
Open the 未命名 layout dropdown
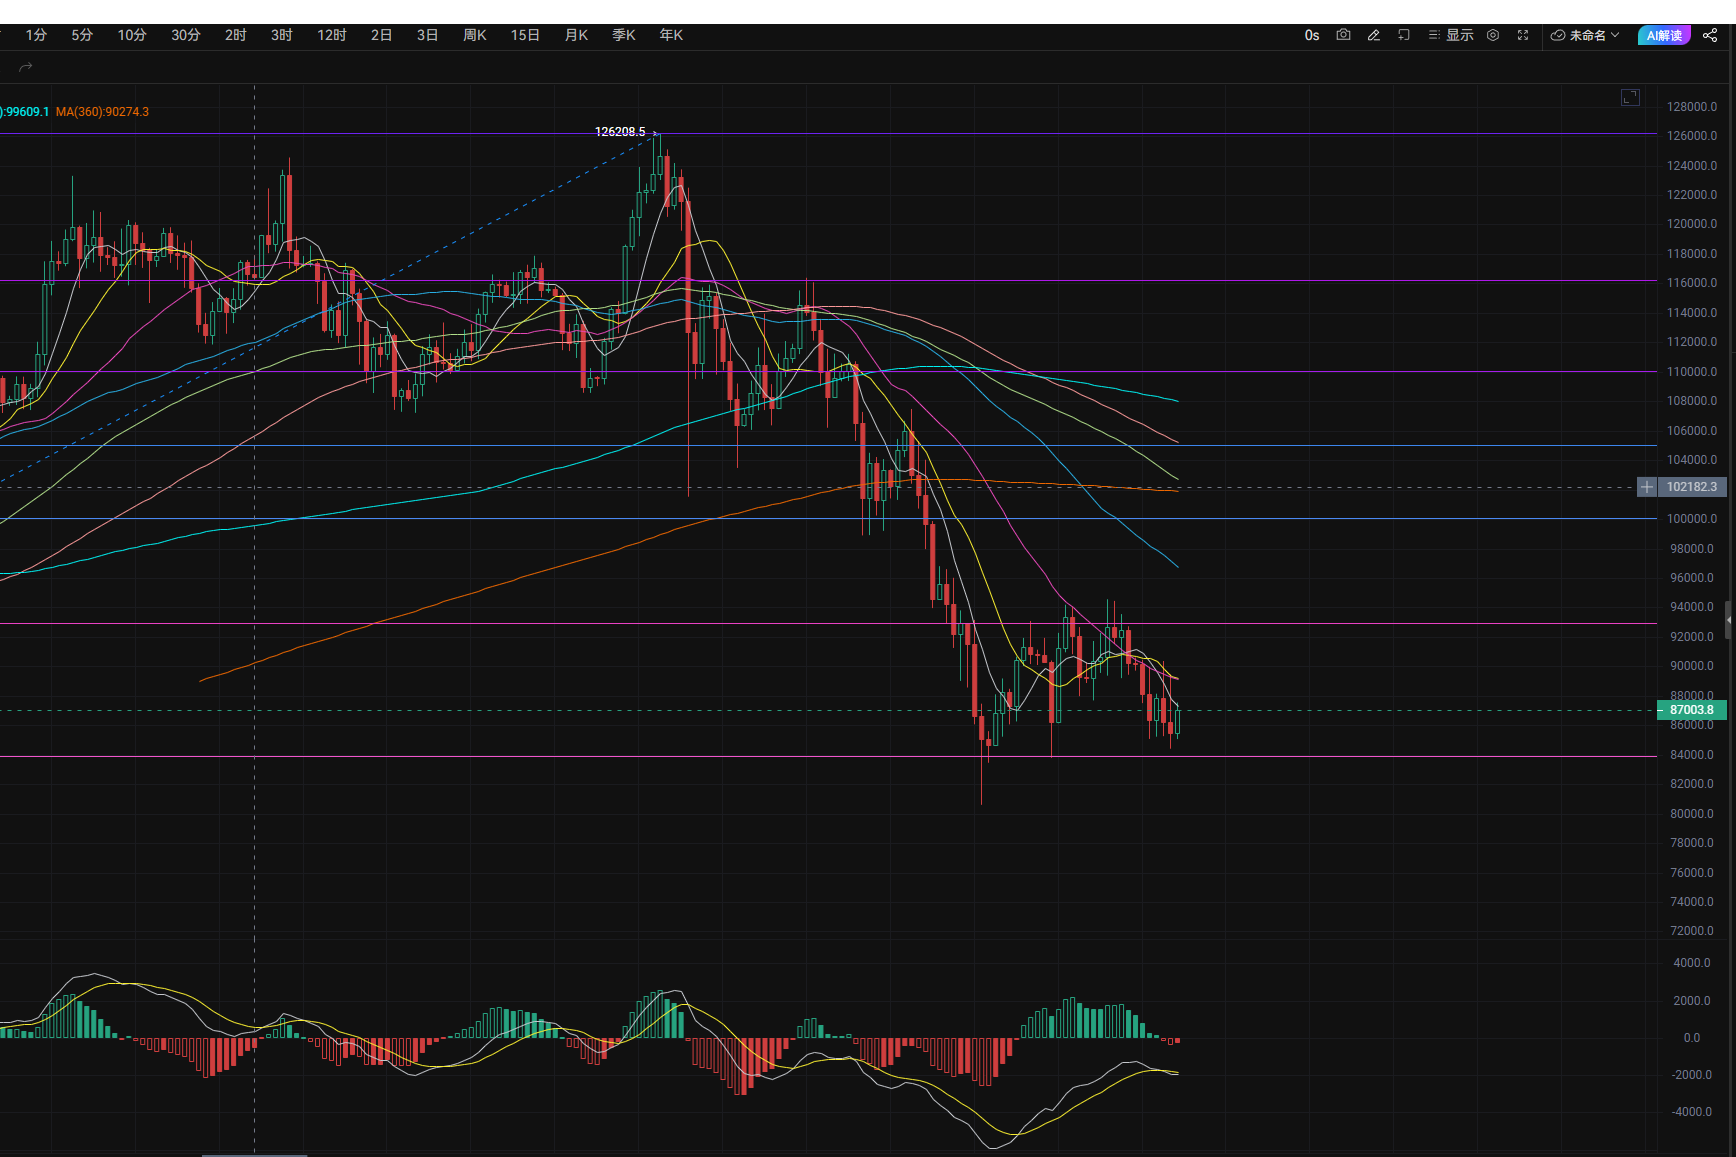click(x=1585, y=35)
